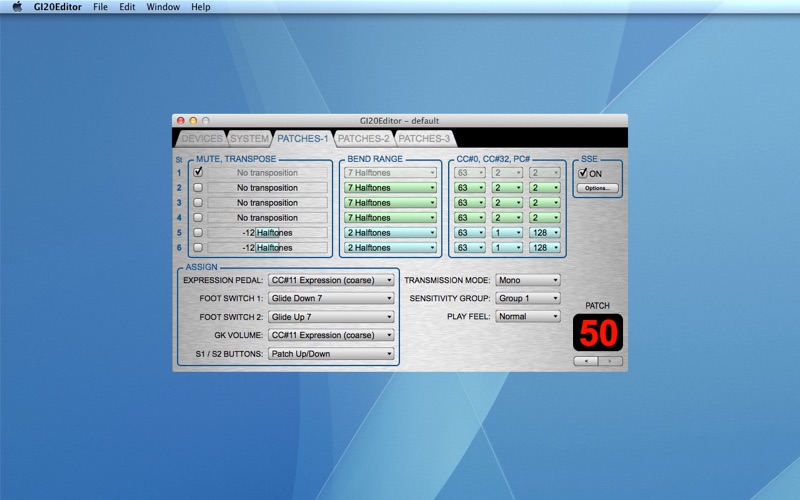
Task: Open string 6 CC#32 value 1 dropdown
Action: [x=507, y=247]
